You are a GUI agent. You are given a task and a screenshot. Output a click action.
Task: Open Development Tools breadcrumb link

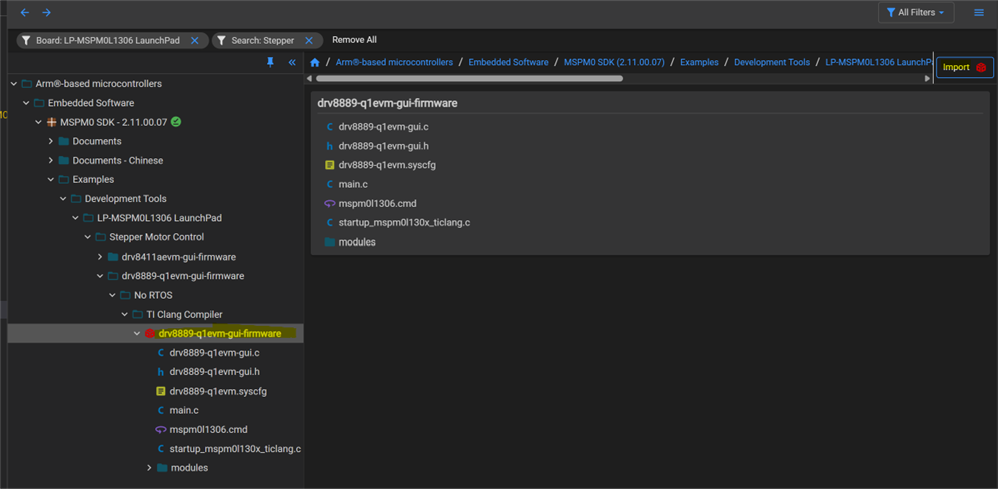point(772,62)
